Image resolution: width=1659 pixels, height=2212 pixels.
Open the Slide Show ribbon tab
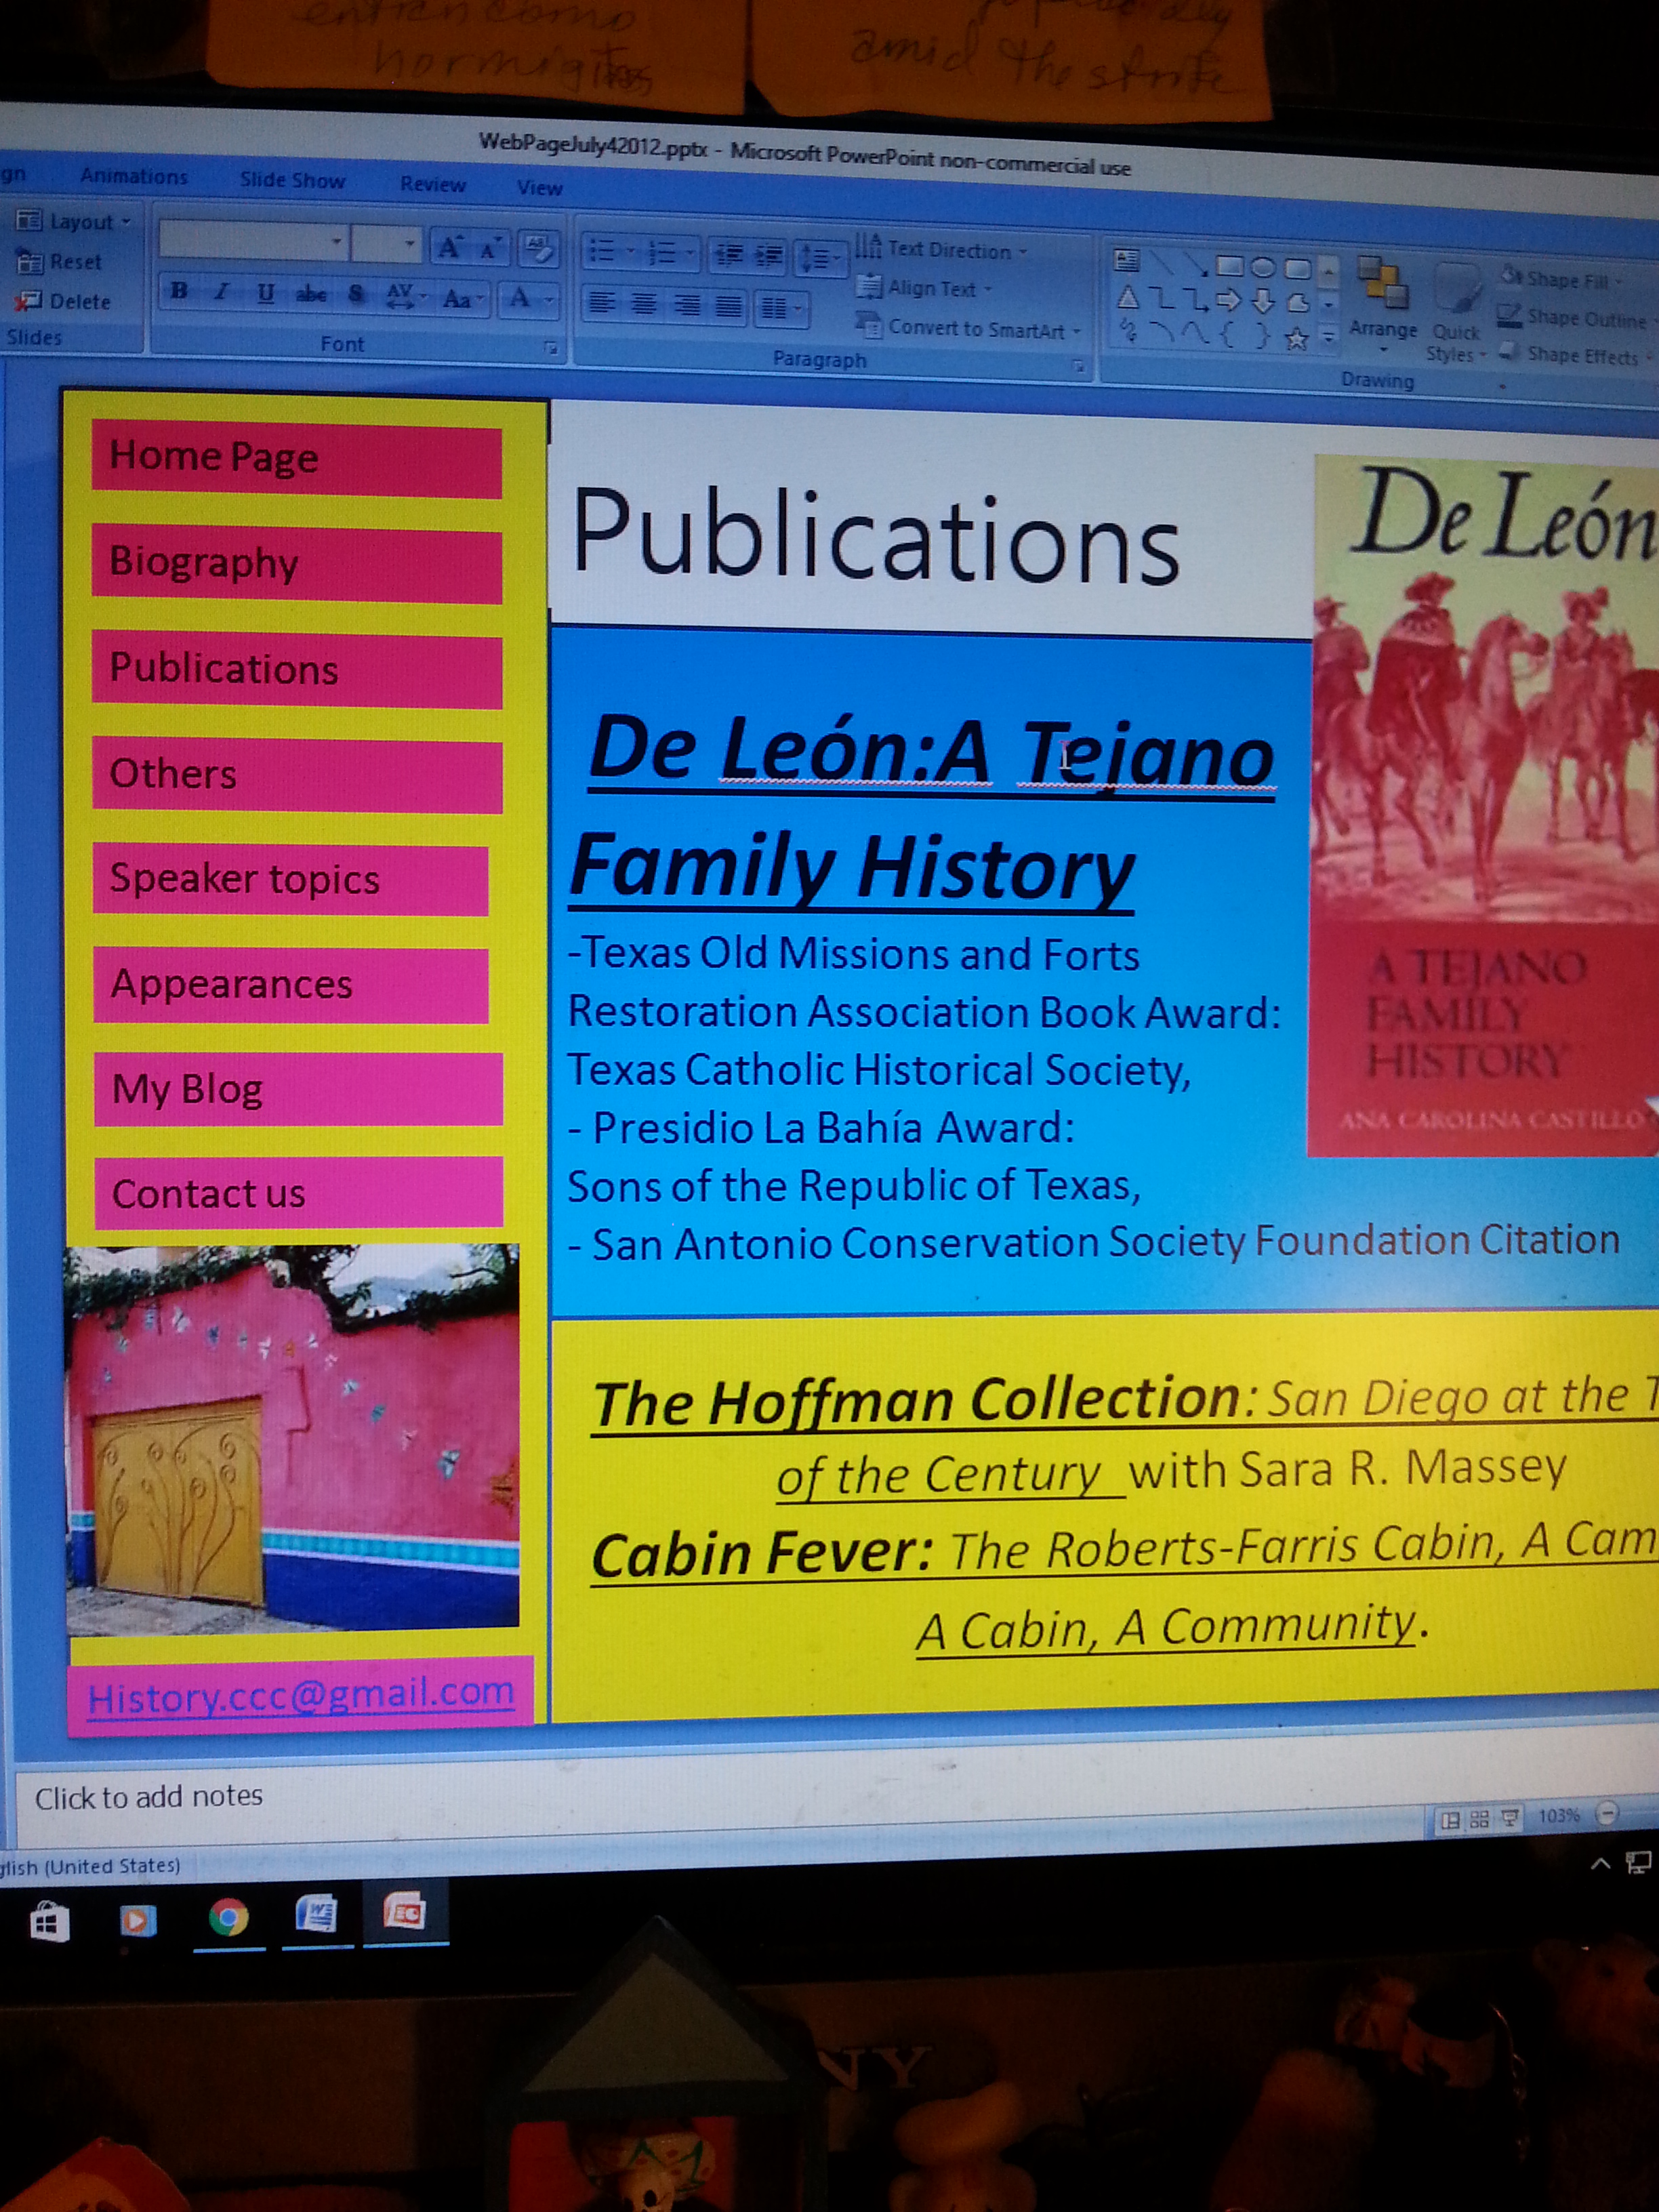point(292,180)
